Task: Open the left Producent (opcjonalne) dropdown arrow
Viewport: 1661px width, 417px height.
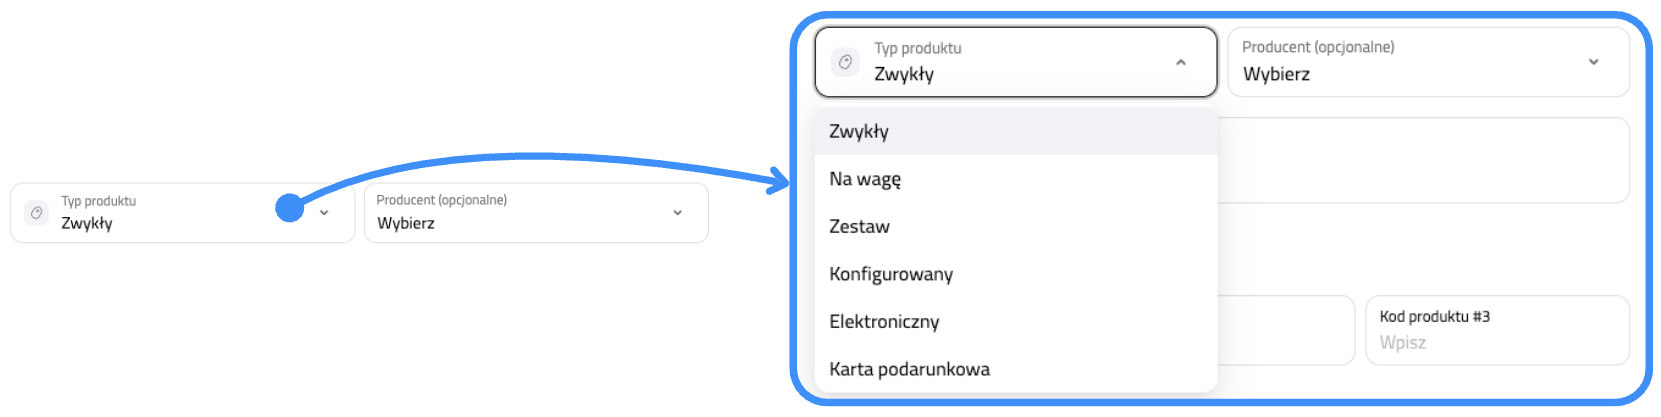Action: (677, 213)
